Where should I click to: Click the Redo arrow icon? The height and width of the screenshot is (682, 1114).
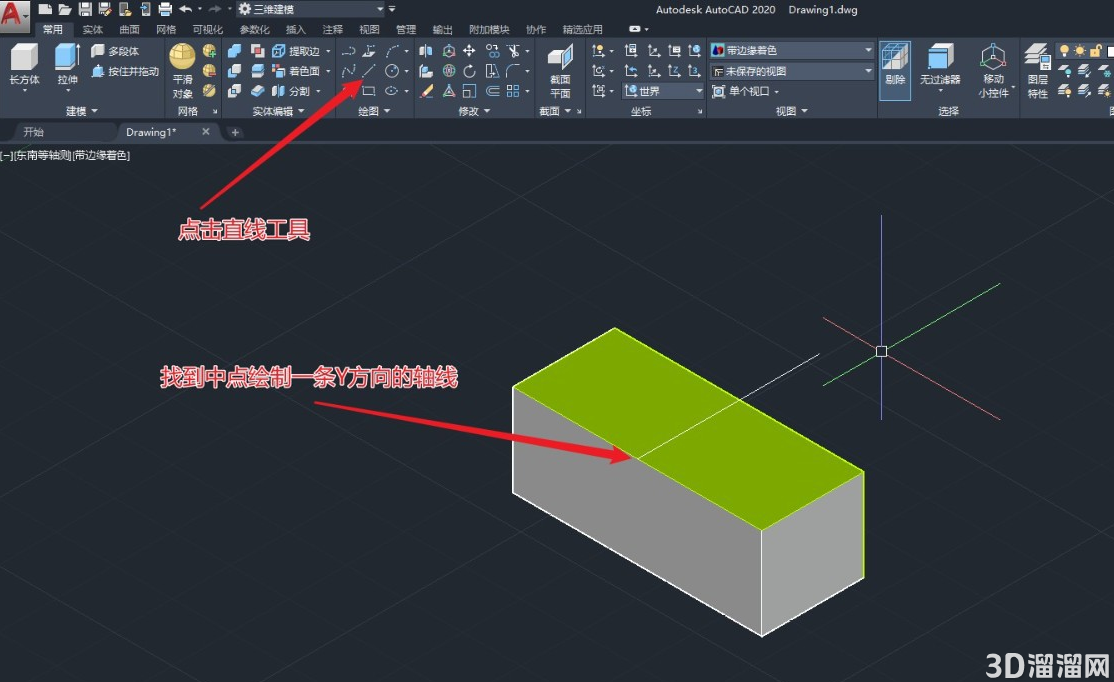pos(214,9)
